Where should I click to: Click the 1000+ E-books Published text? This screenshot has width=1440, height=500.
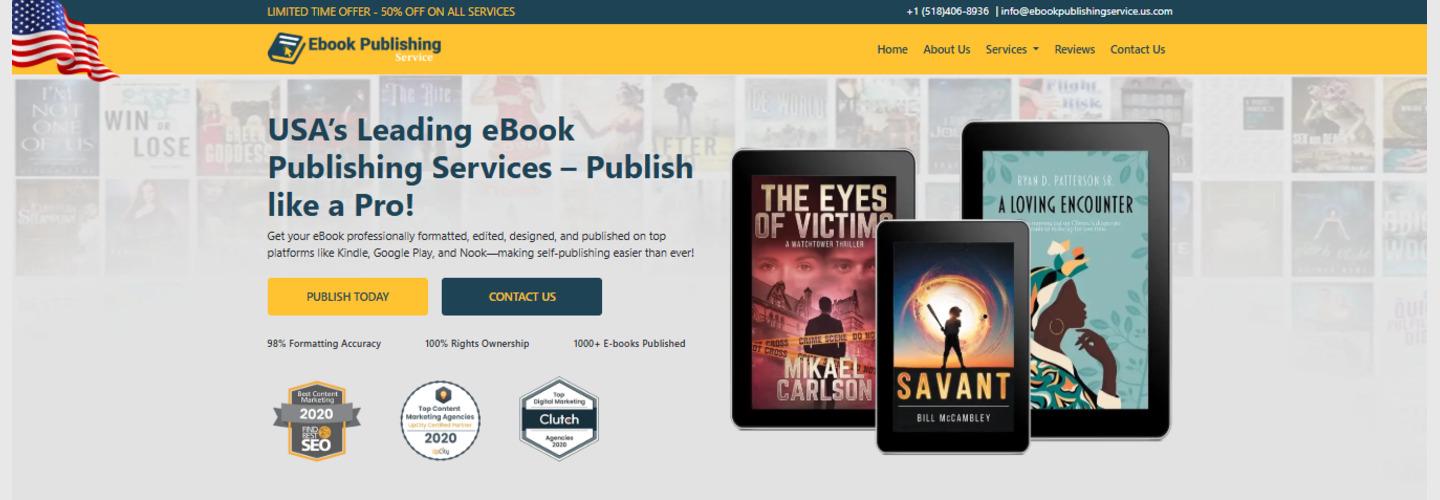pyautogui.click(x=629, y=344)
